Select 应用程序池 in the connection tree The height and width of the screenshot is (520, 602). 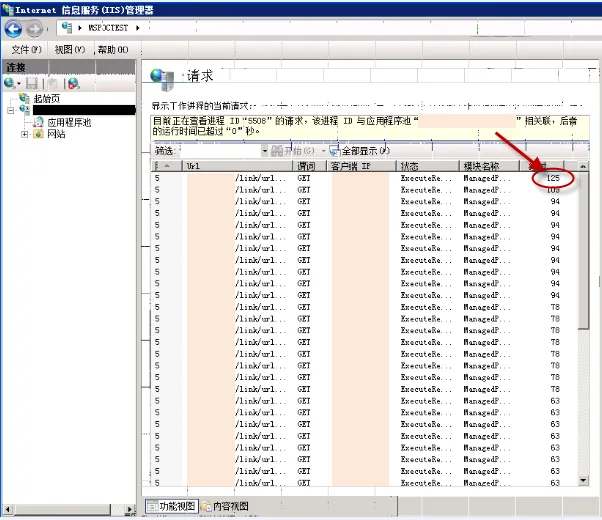[69, 123]
